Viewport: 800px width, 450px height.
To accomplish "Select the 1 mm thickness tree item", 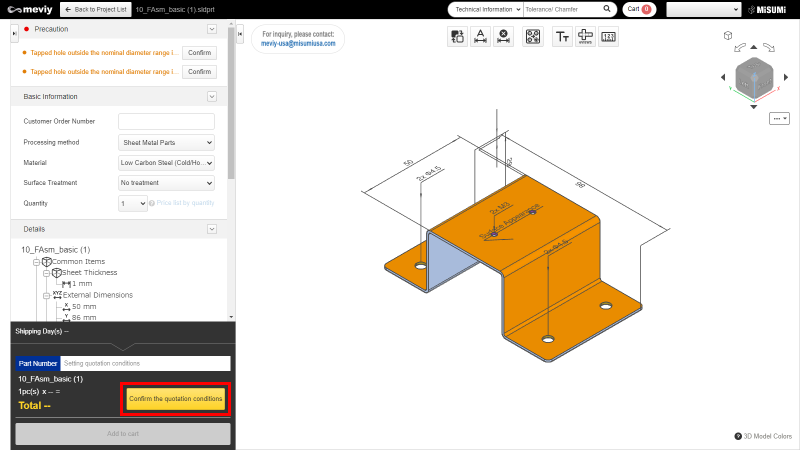I will tap(82, 284).
